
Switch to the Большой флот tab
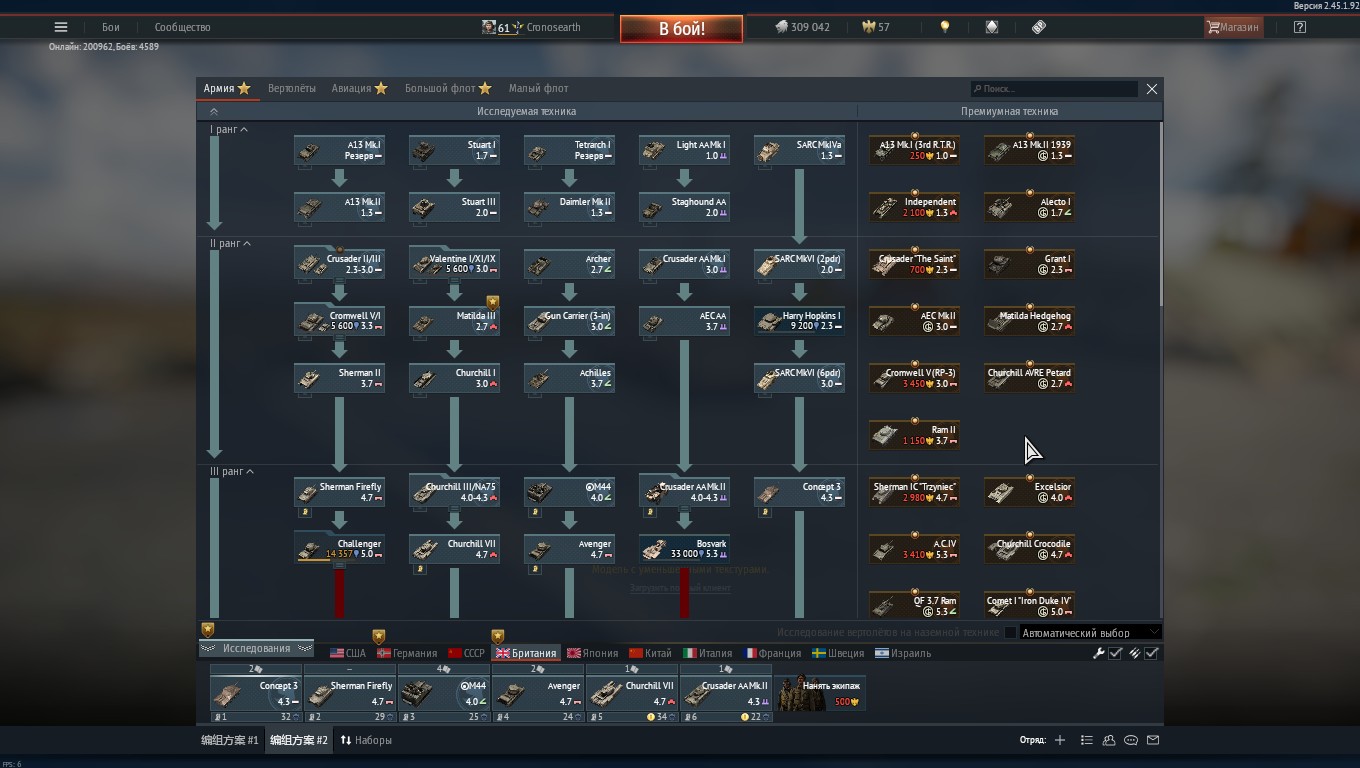tap(448, 88)
